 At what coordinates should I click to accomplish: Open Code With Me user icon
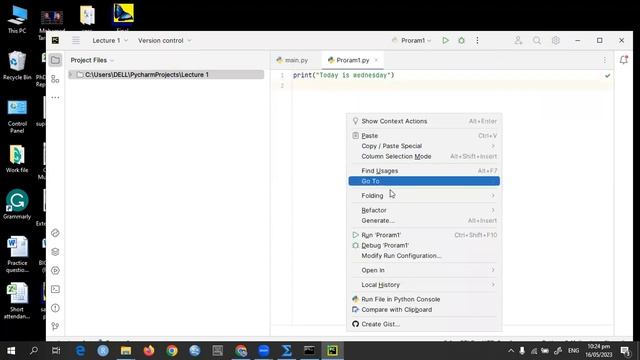tap(518, 40)
